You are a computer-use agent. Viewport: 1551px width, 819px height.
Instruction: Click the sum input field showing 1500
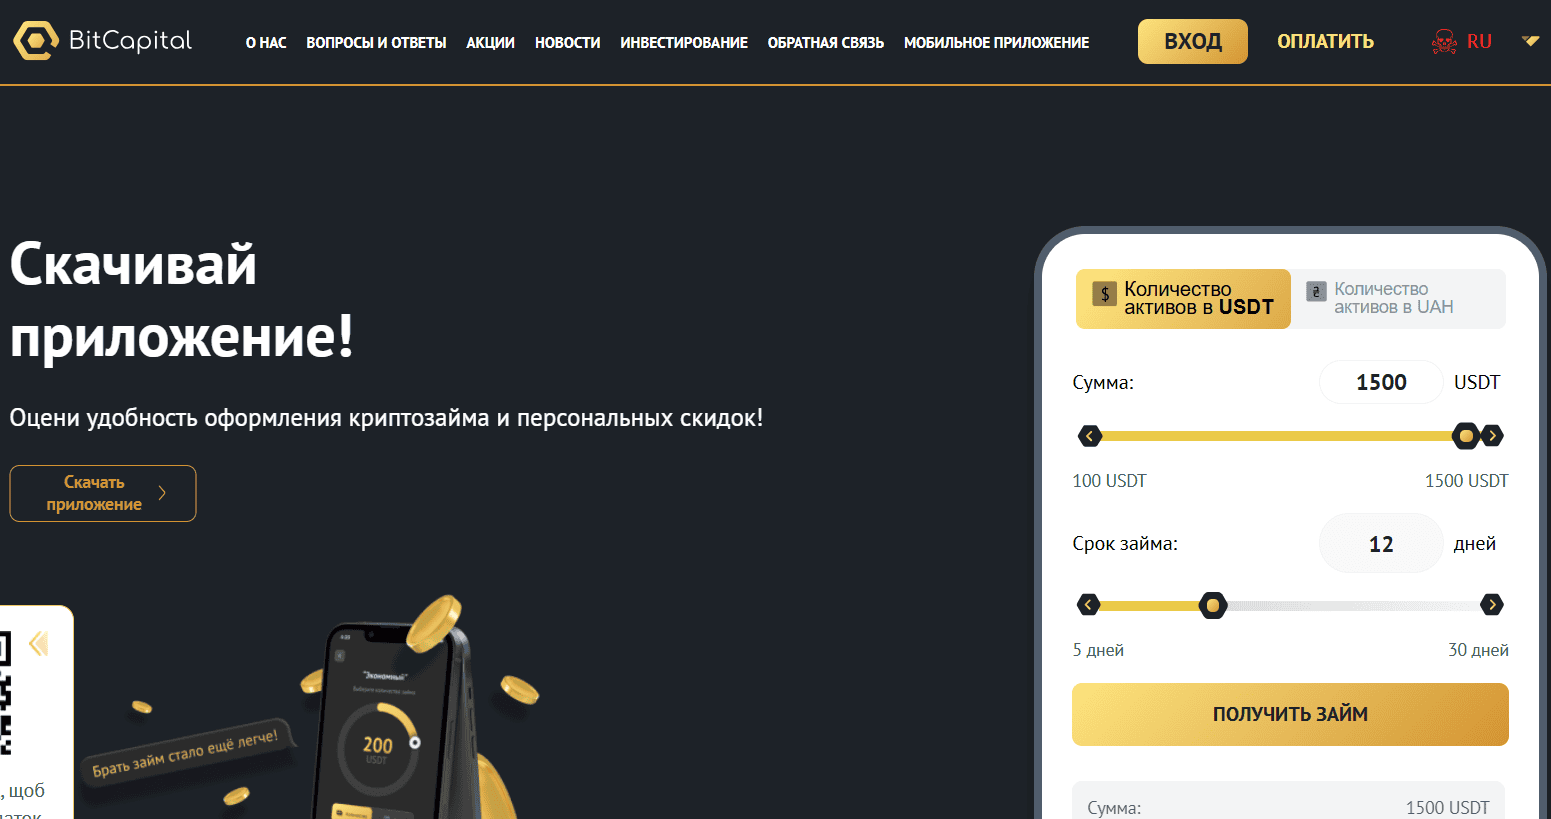(1381, 382)
